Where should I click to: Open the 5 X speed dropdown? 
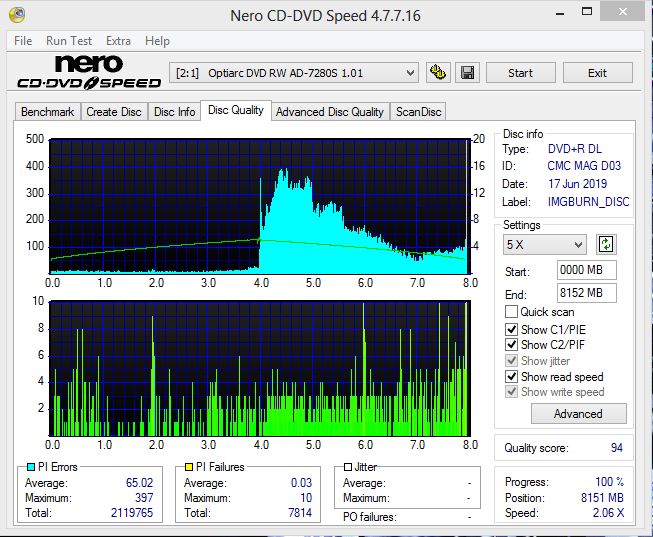pyautogui.click(x=544, y=245)
